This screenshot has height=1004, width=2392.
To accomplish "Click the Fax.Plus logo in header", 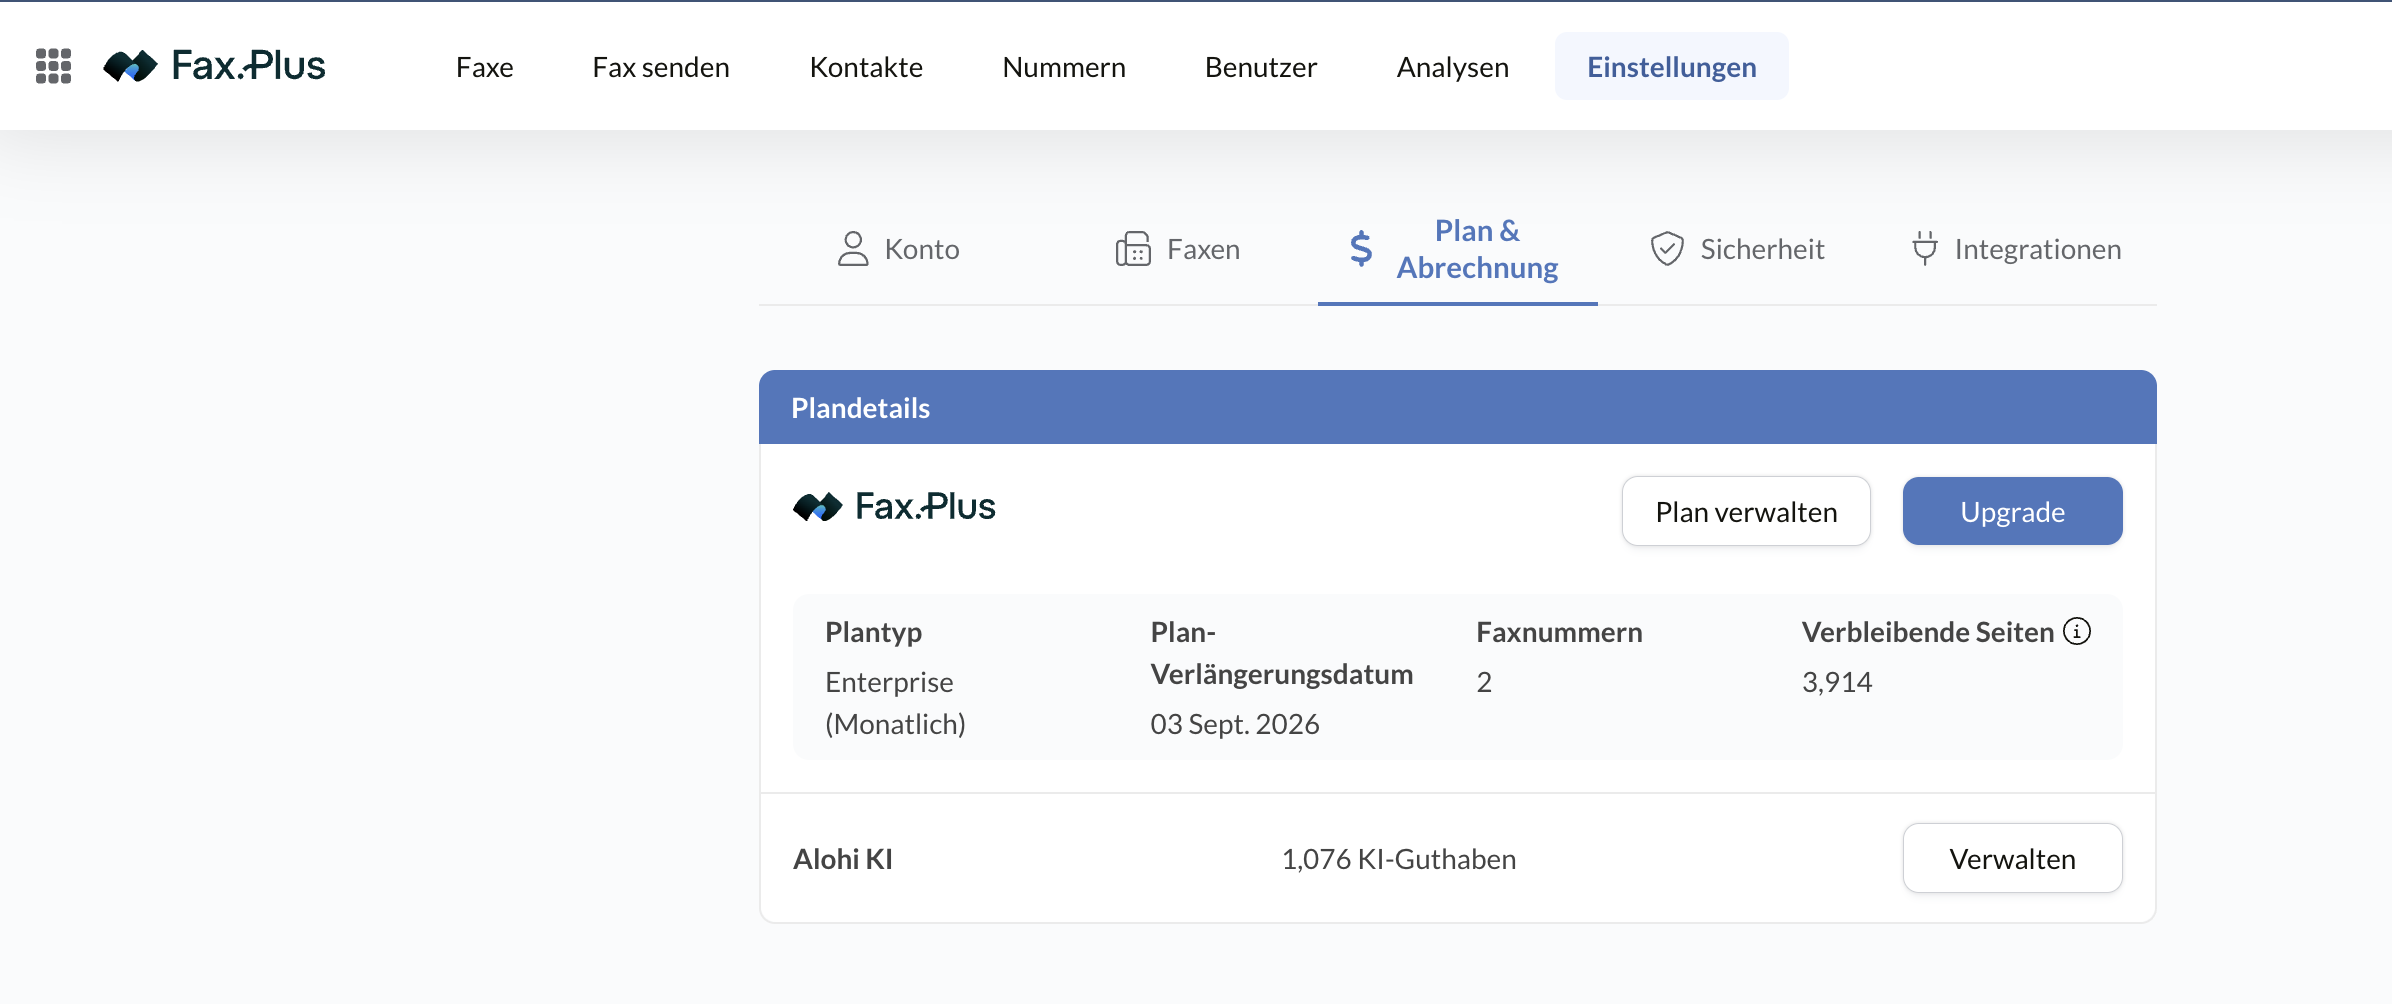I will 214,66.
